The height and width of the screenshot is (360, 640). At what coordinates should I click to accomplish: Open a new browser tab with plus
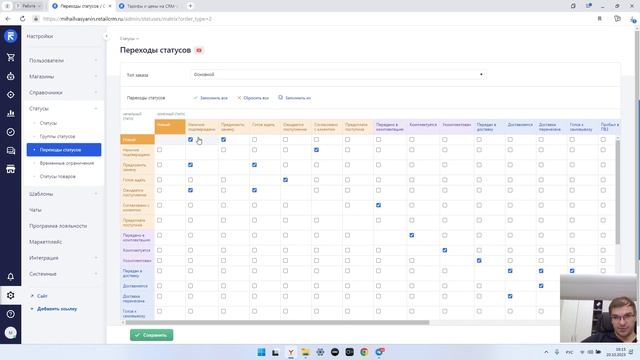tap(190, 6)
